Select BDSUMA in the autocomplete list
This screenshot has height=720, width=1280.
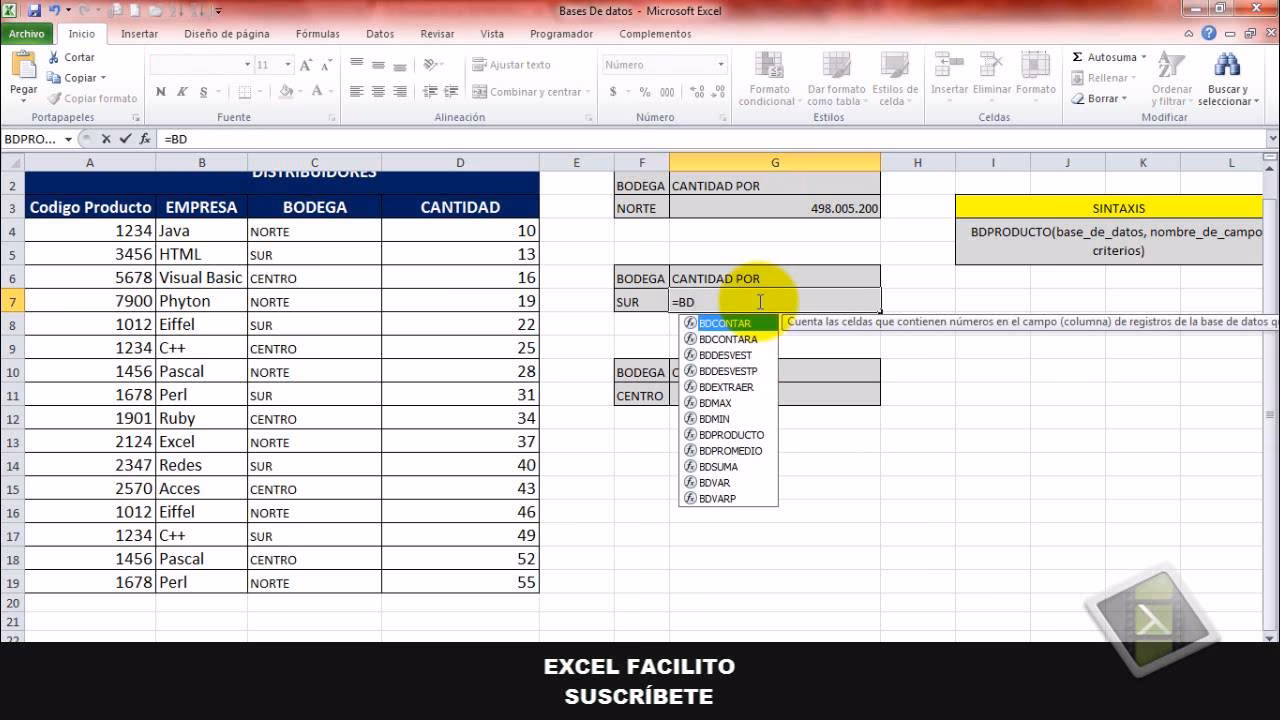(x=729, y=467)
